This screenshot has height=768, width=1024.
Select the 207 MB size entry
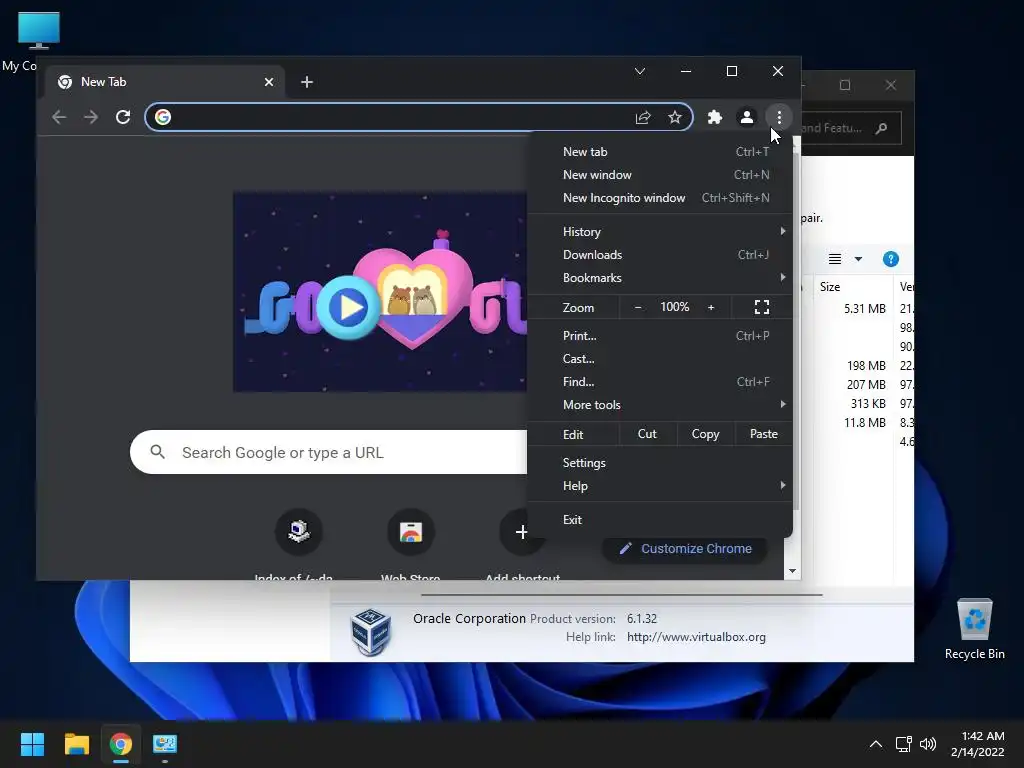click(x=866, y=385)
